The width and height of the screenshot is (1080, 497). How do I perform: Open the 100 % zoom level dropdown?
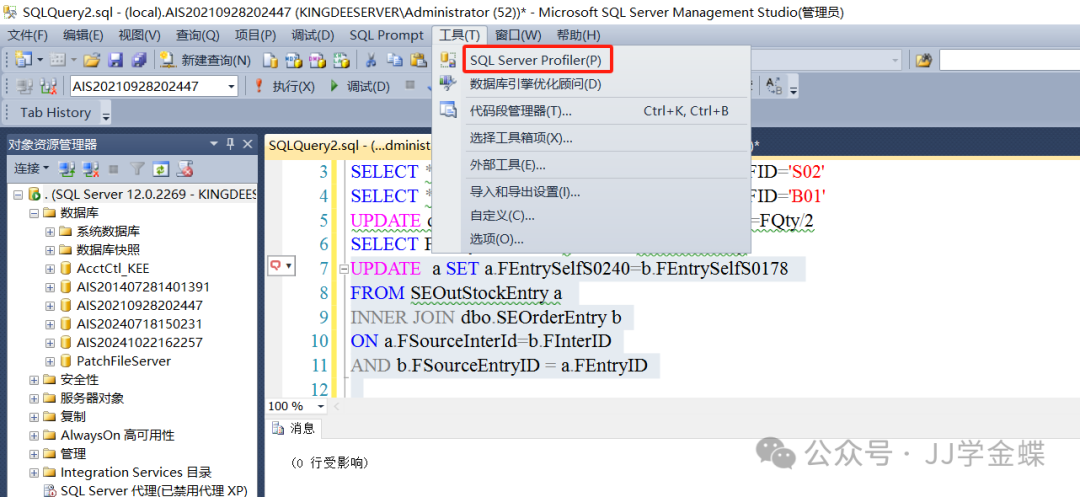tap(320, 406)
